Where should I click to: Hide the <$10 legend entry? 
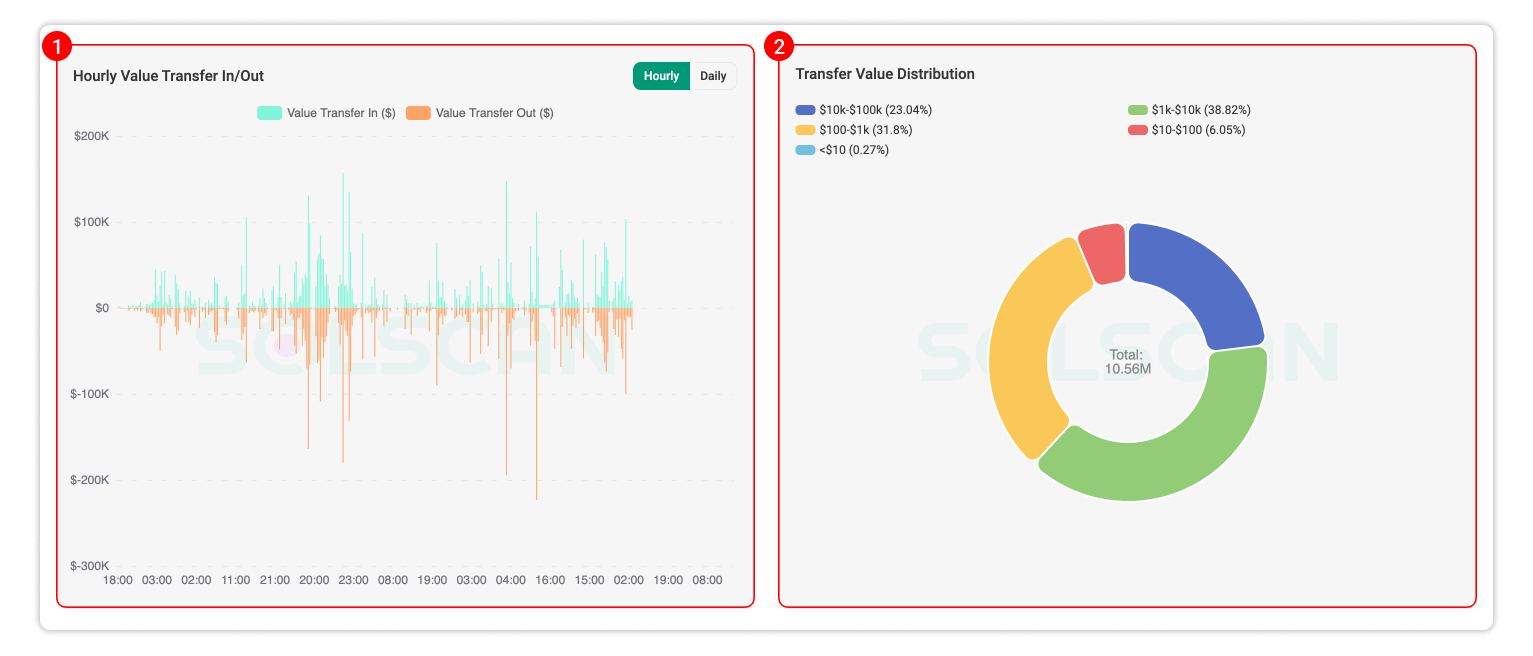[x=841, y=149]
